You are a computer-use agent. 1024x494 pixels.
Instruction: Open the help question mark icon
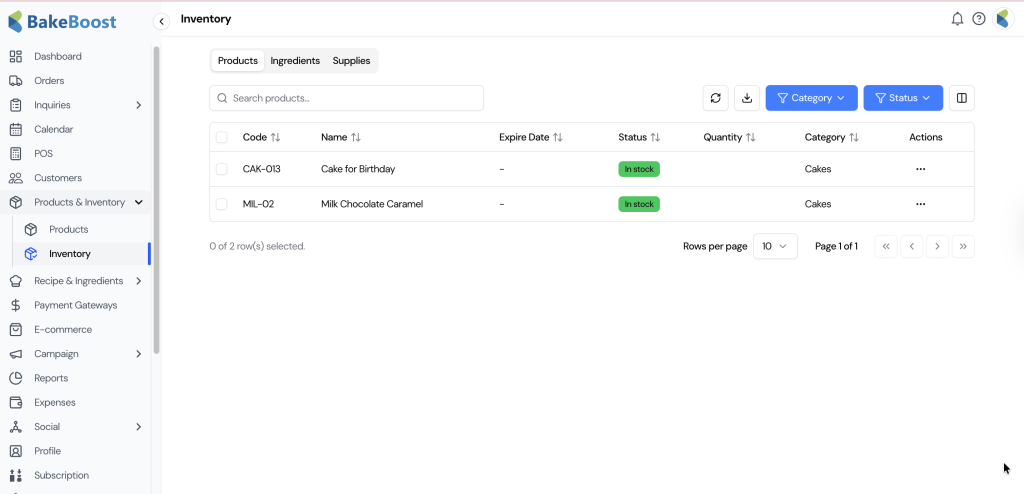click(x=979, y=19)
